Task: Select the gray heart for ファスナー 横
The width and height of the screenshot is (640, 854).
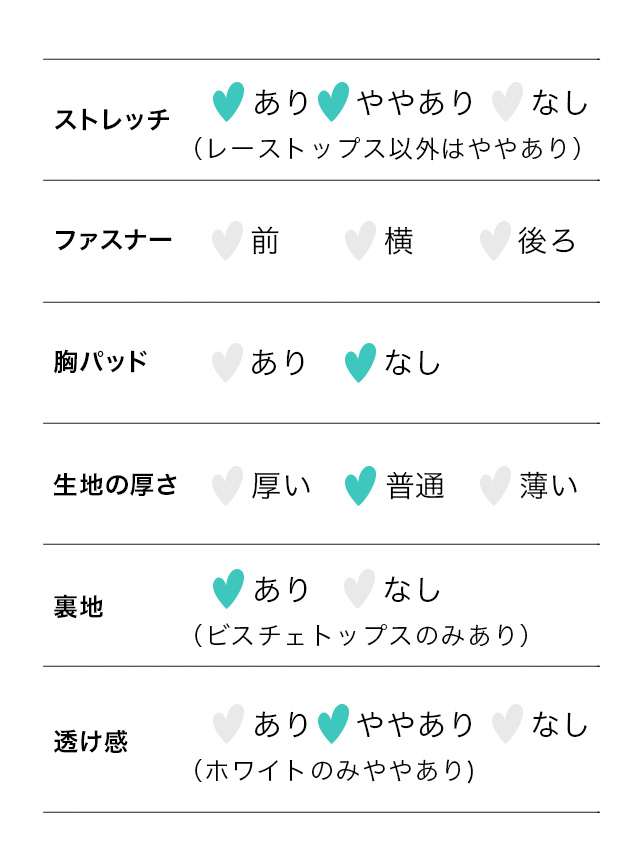Action: [x=360, y=241]
